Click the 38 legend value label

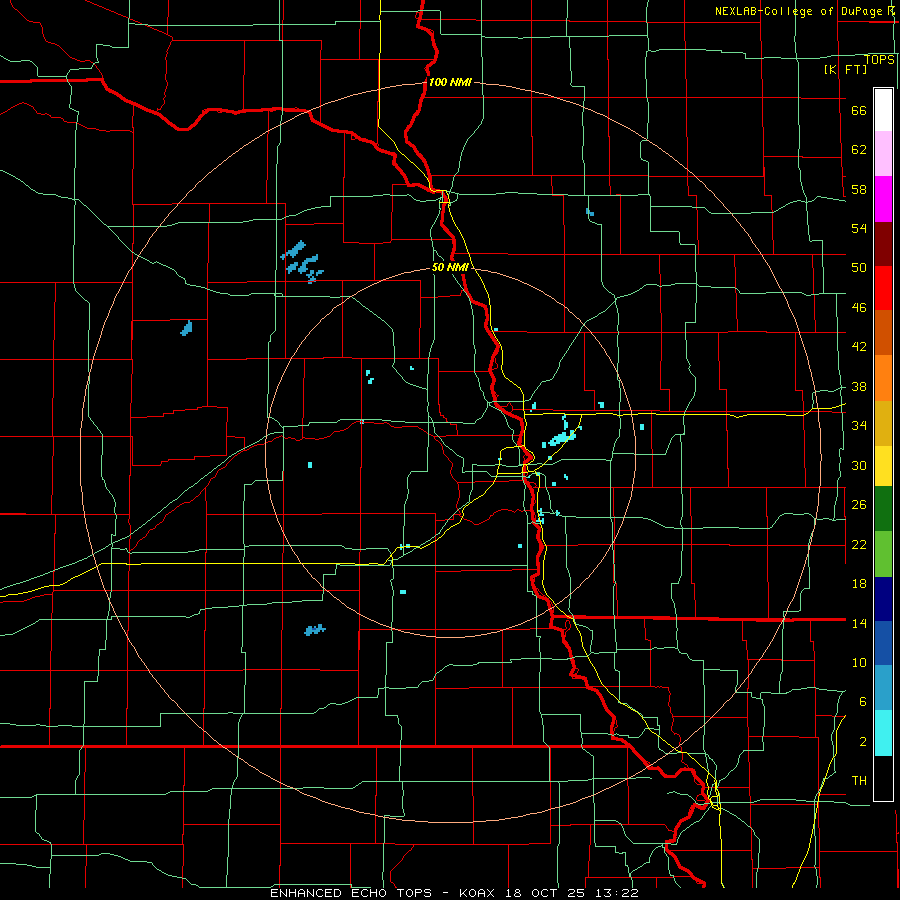[859, 386]
